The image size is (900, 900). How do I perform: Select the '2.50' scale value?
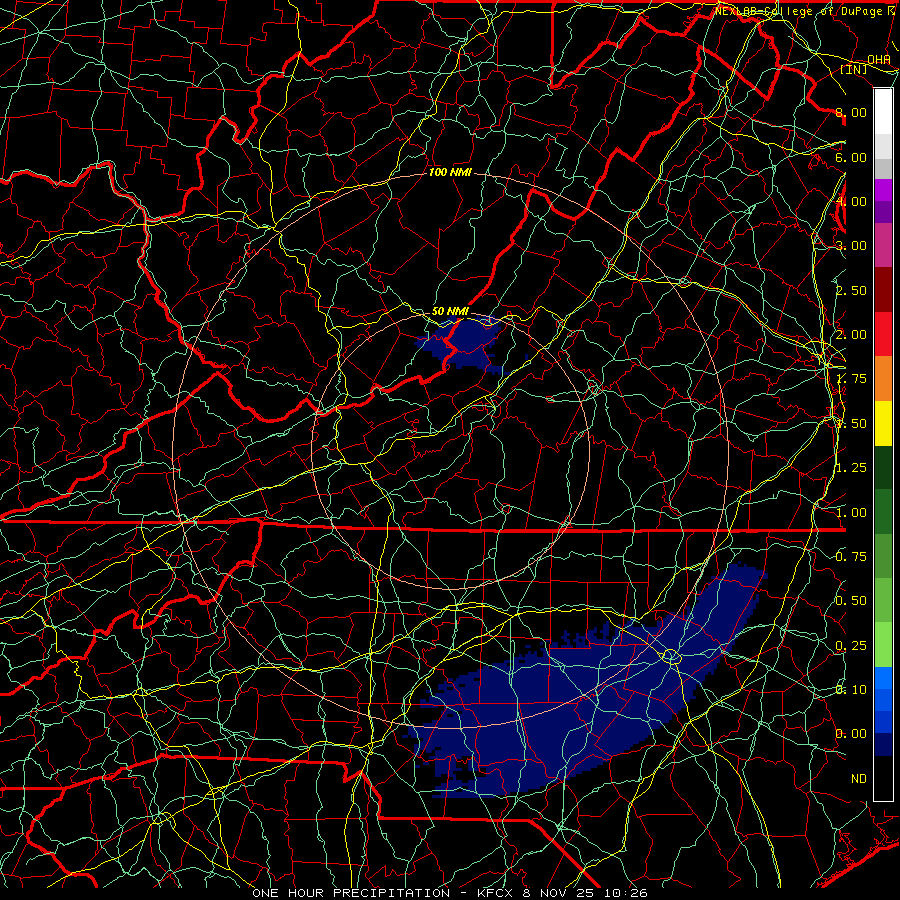click(x=851, y=290)
